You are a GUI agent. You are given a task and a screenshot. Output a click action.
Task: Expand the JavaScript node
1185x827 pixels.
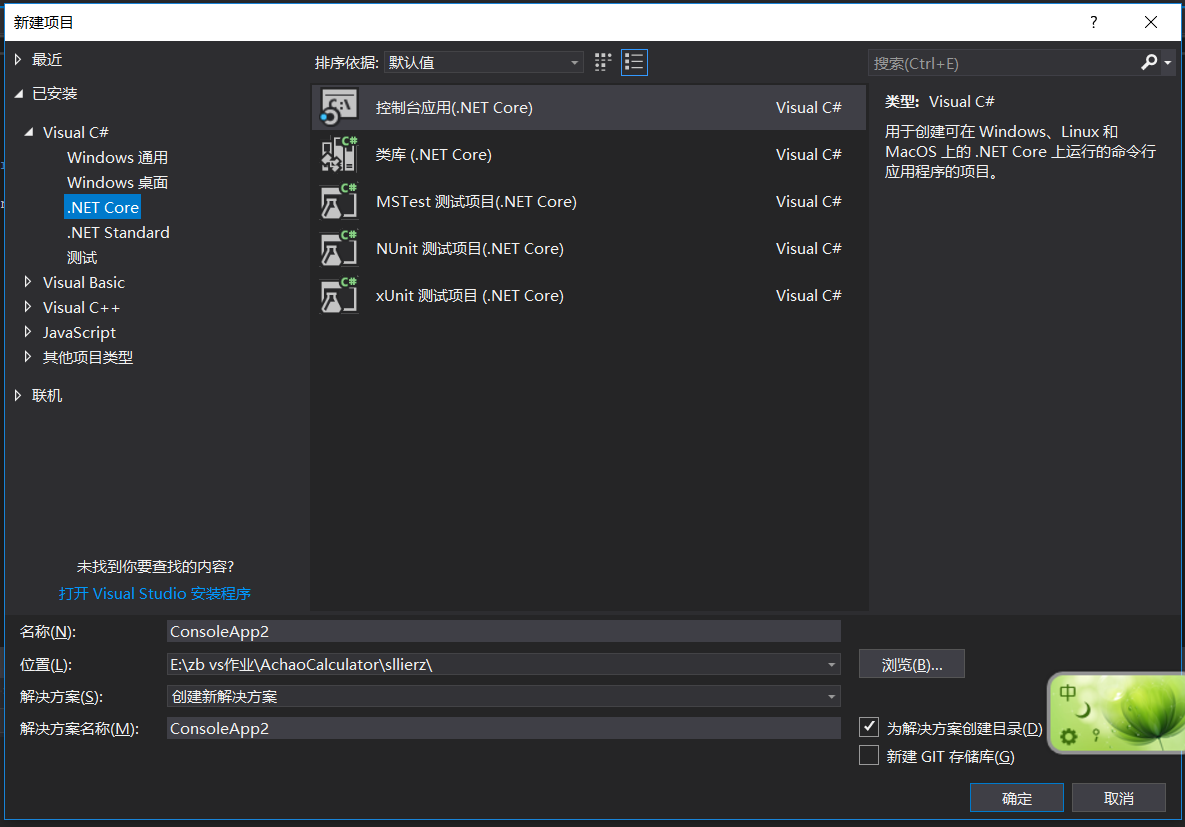point(28,331)
